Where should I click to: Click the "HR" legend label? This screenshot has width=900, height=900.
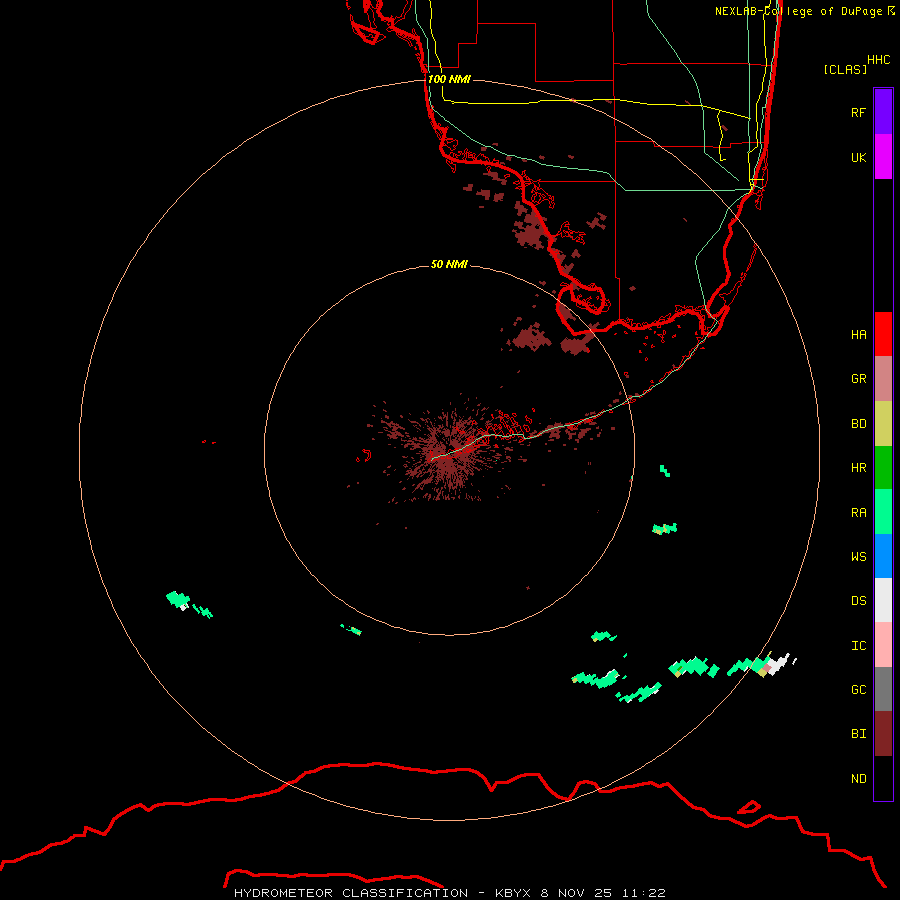tap(858, 468)
